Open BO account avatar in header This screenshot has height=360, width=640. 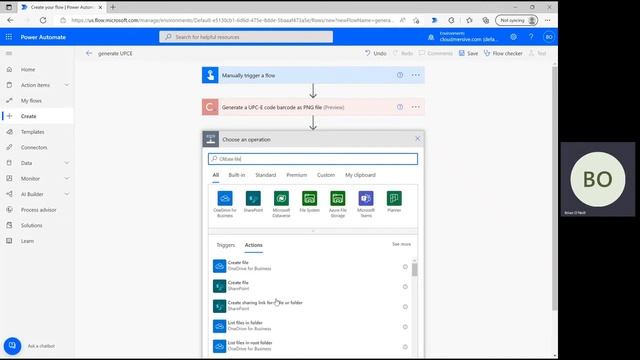549,37
